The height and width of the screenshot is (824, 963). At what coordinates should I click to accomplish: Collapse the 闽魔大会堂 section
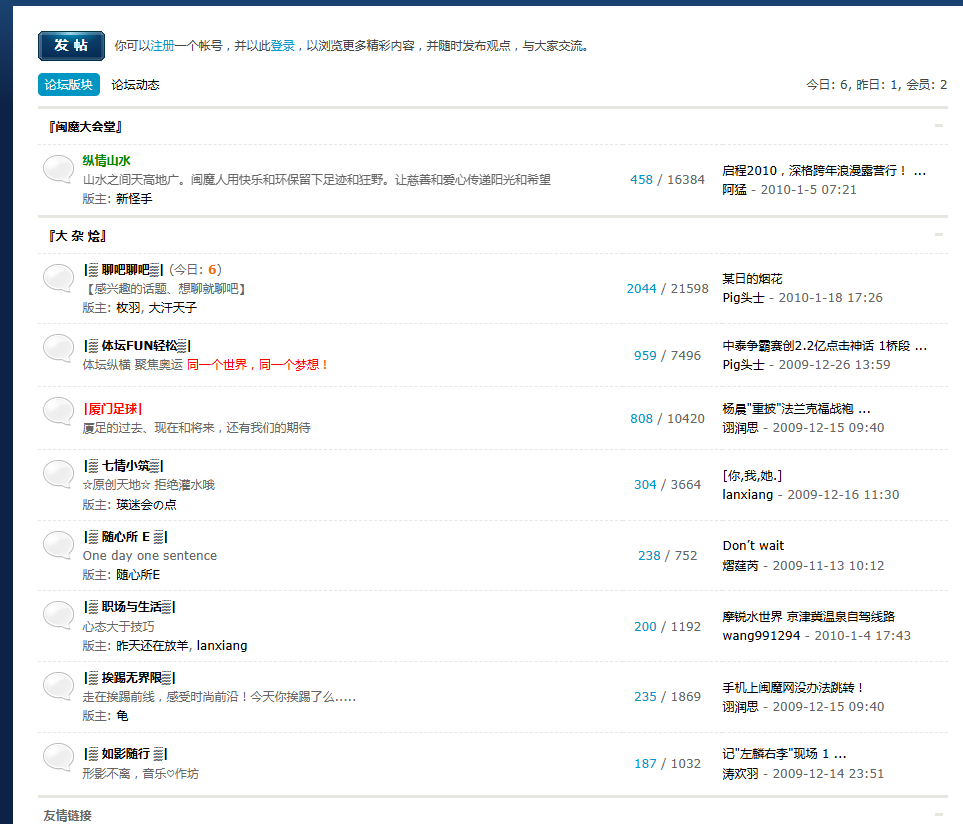click(x=938, y=126)
